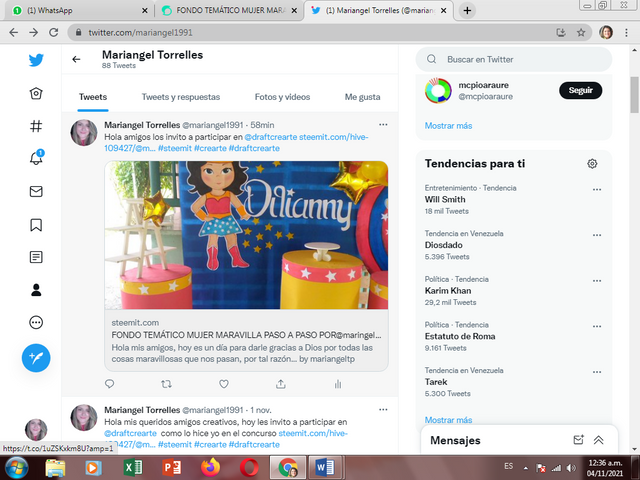
Task: Open steemit.com link card caption
Action: pos(246,340)
